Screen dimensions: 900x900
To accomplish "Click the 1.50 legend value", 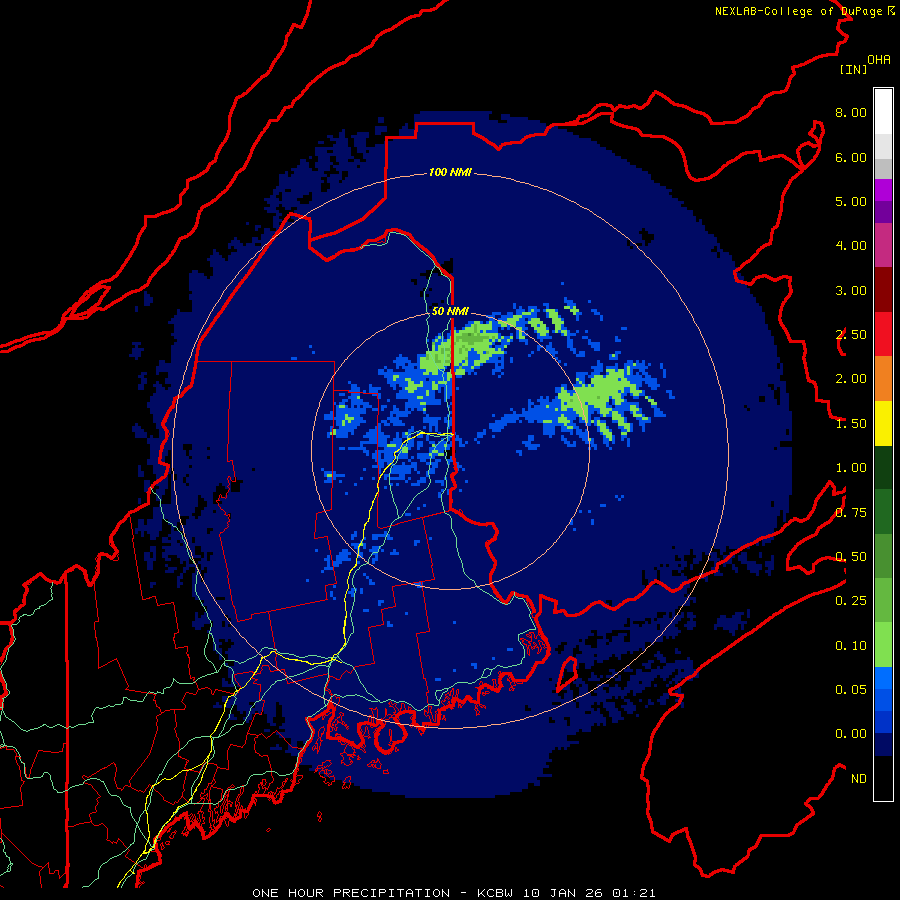I will pos(851,424).
